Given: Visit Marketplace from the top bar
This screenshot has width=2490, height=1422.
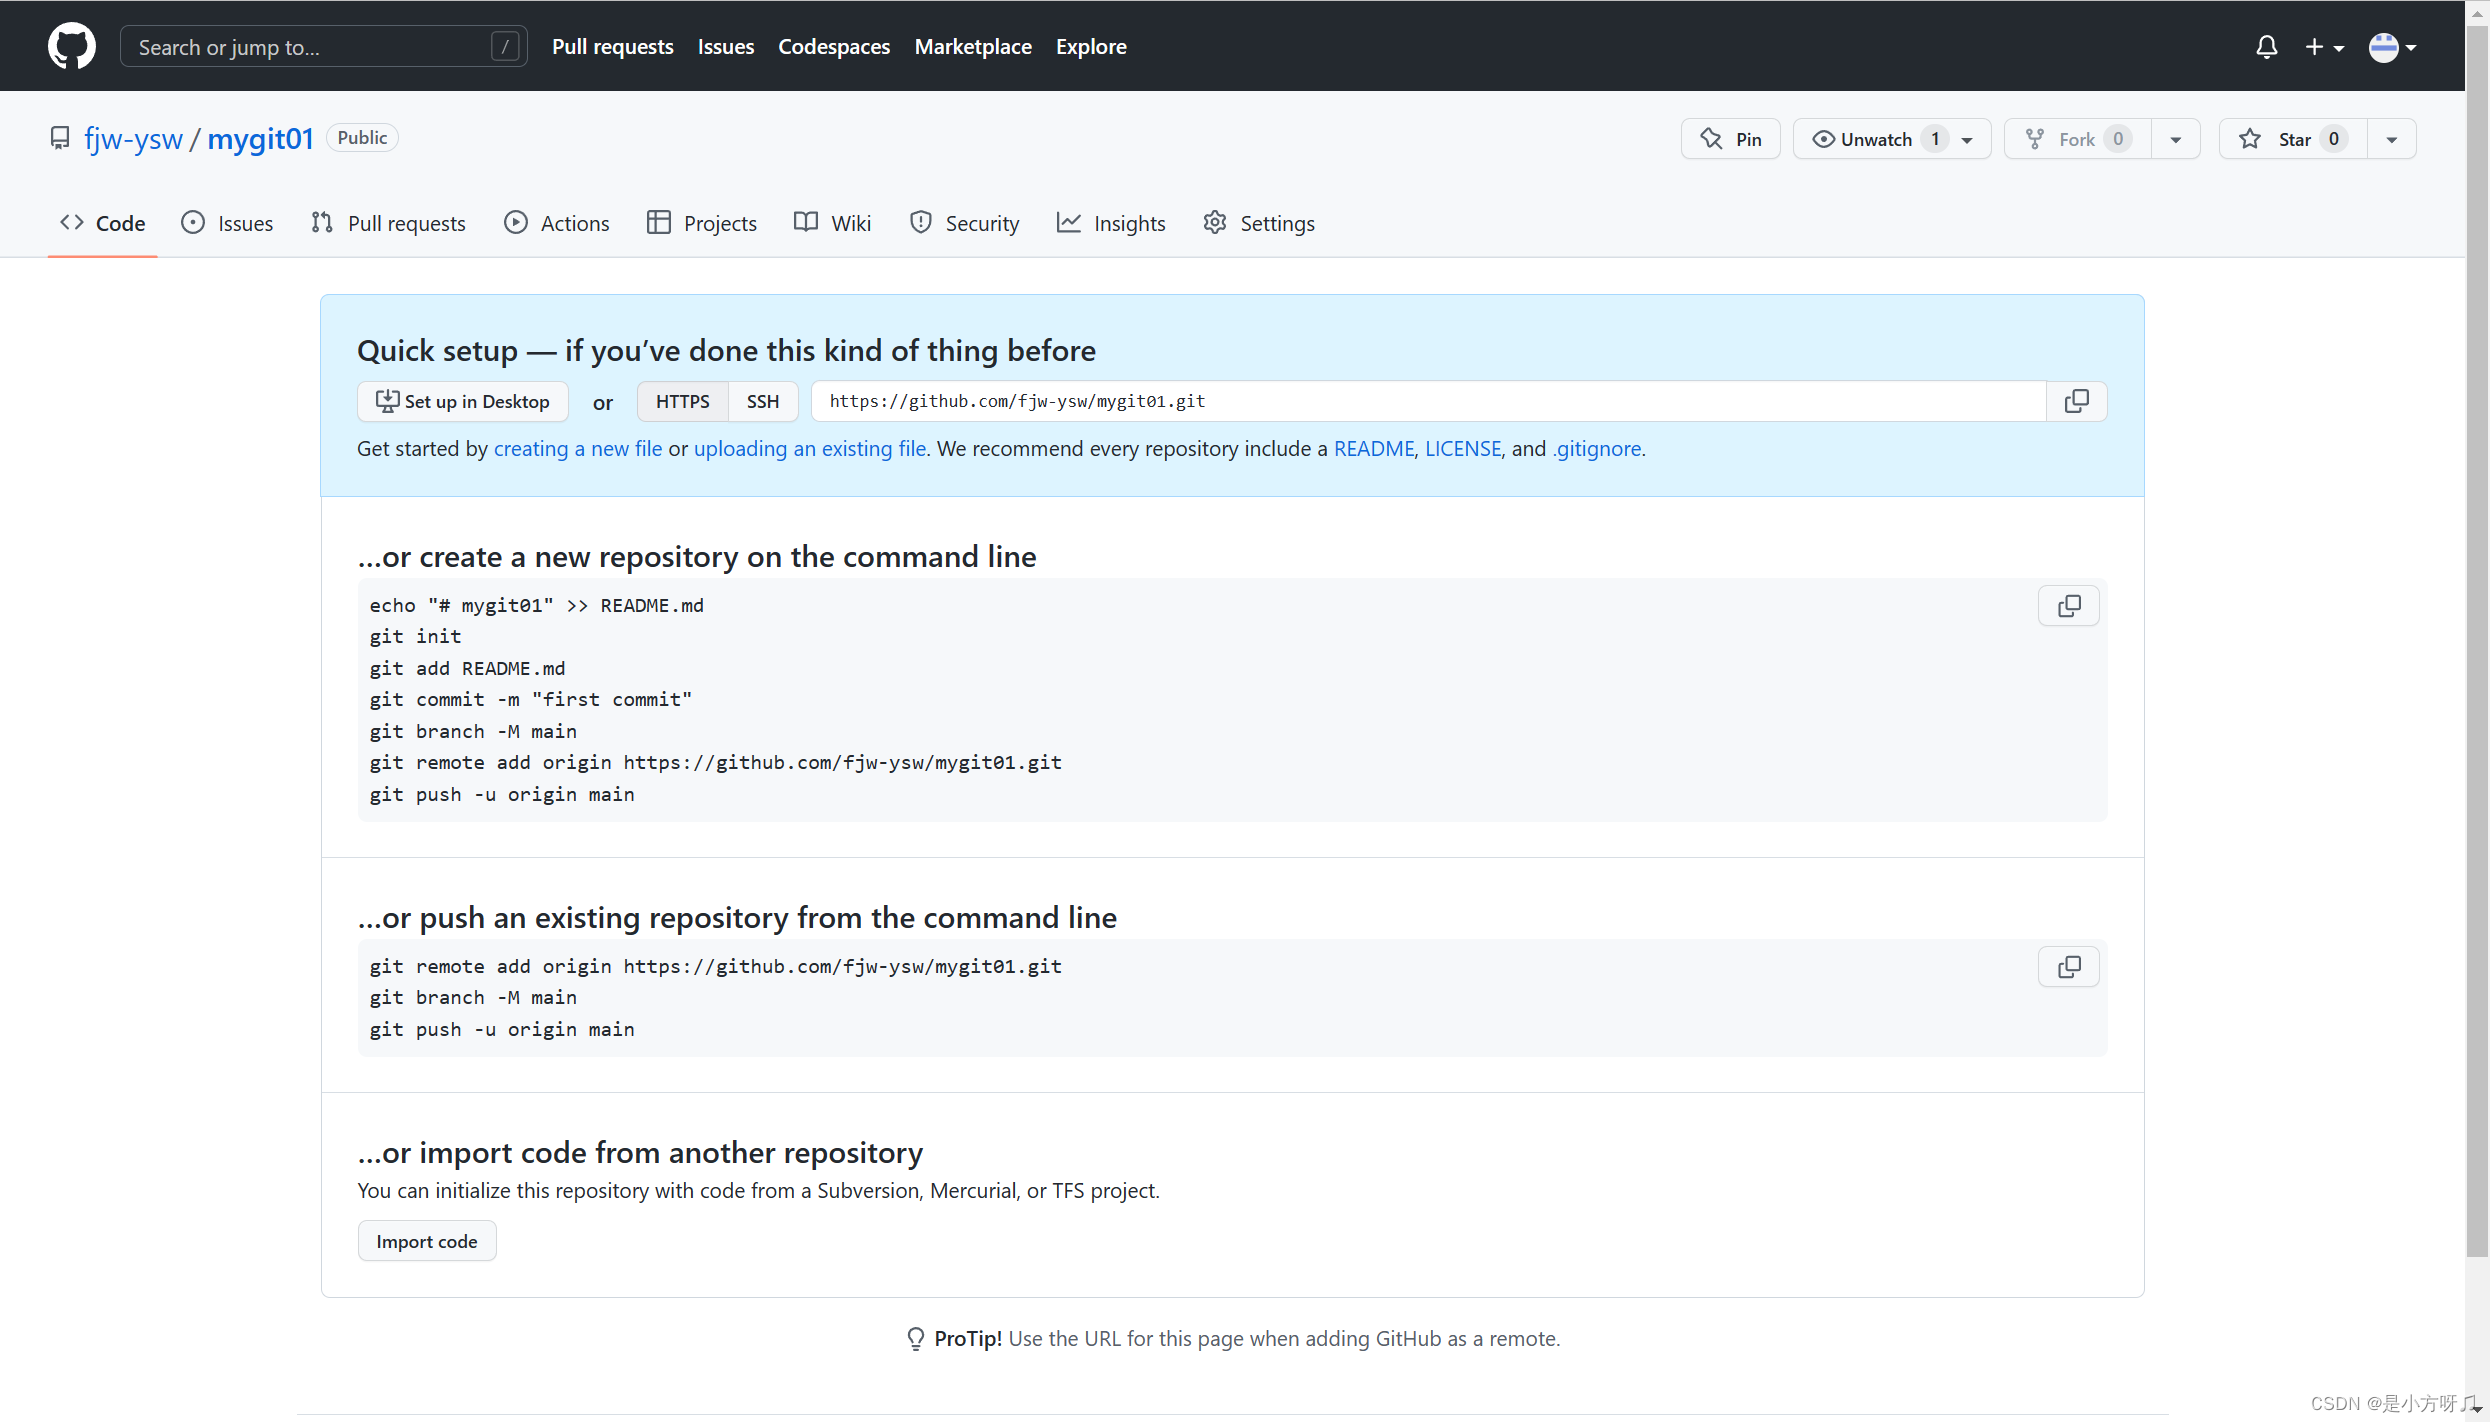Looking at the screenshot, I should point(973,47).
